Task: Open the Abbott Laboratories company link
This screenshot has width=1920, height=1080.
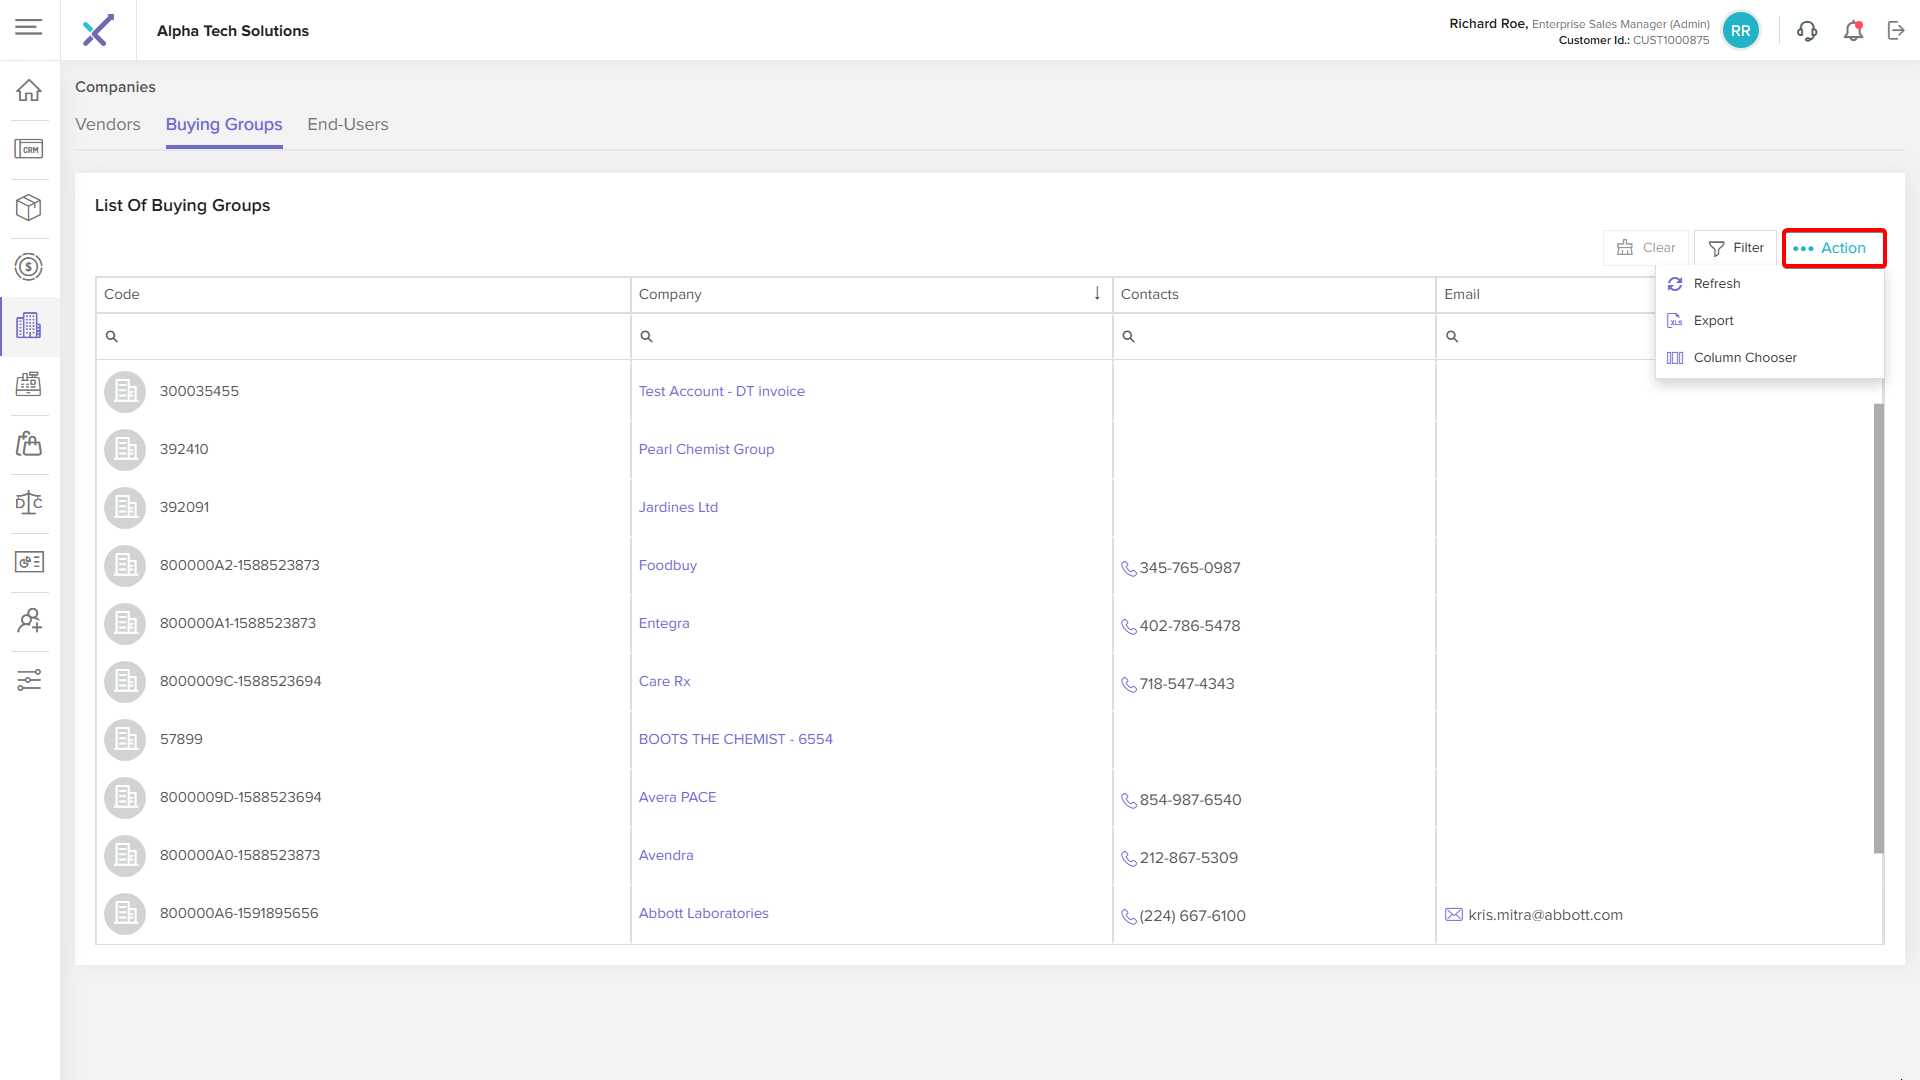Action: pyautogui.click(x=703, y=913)
